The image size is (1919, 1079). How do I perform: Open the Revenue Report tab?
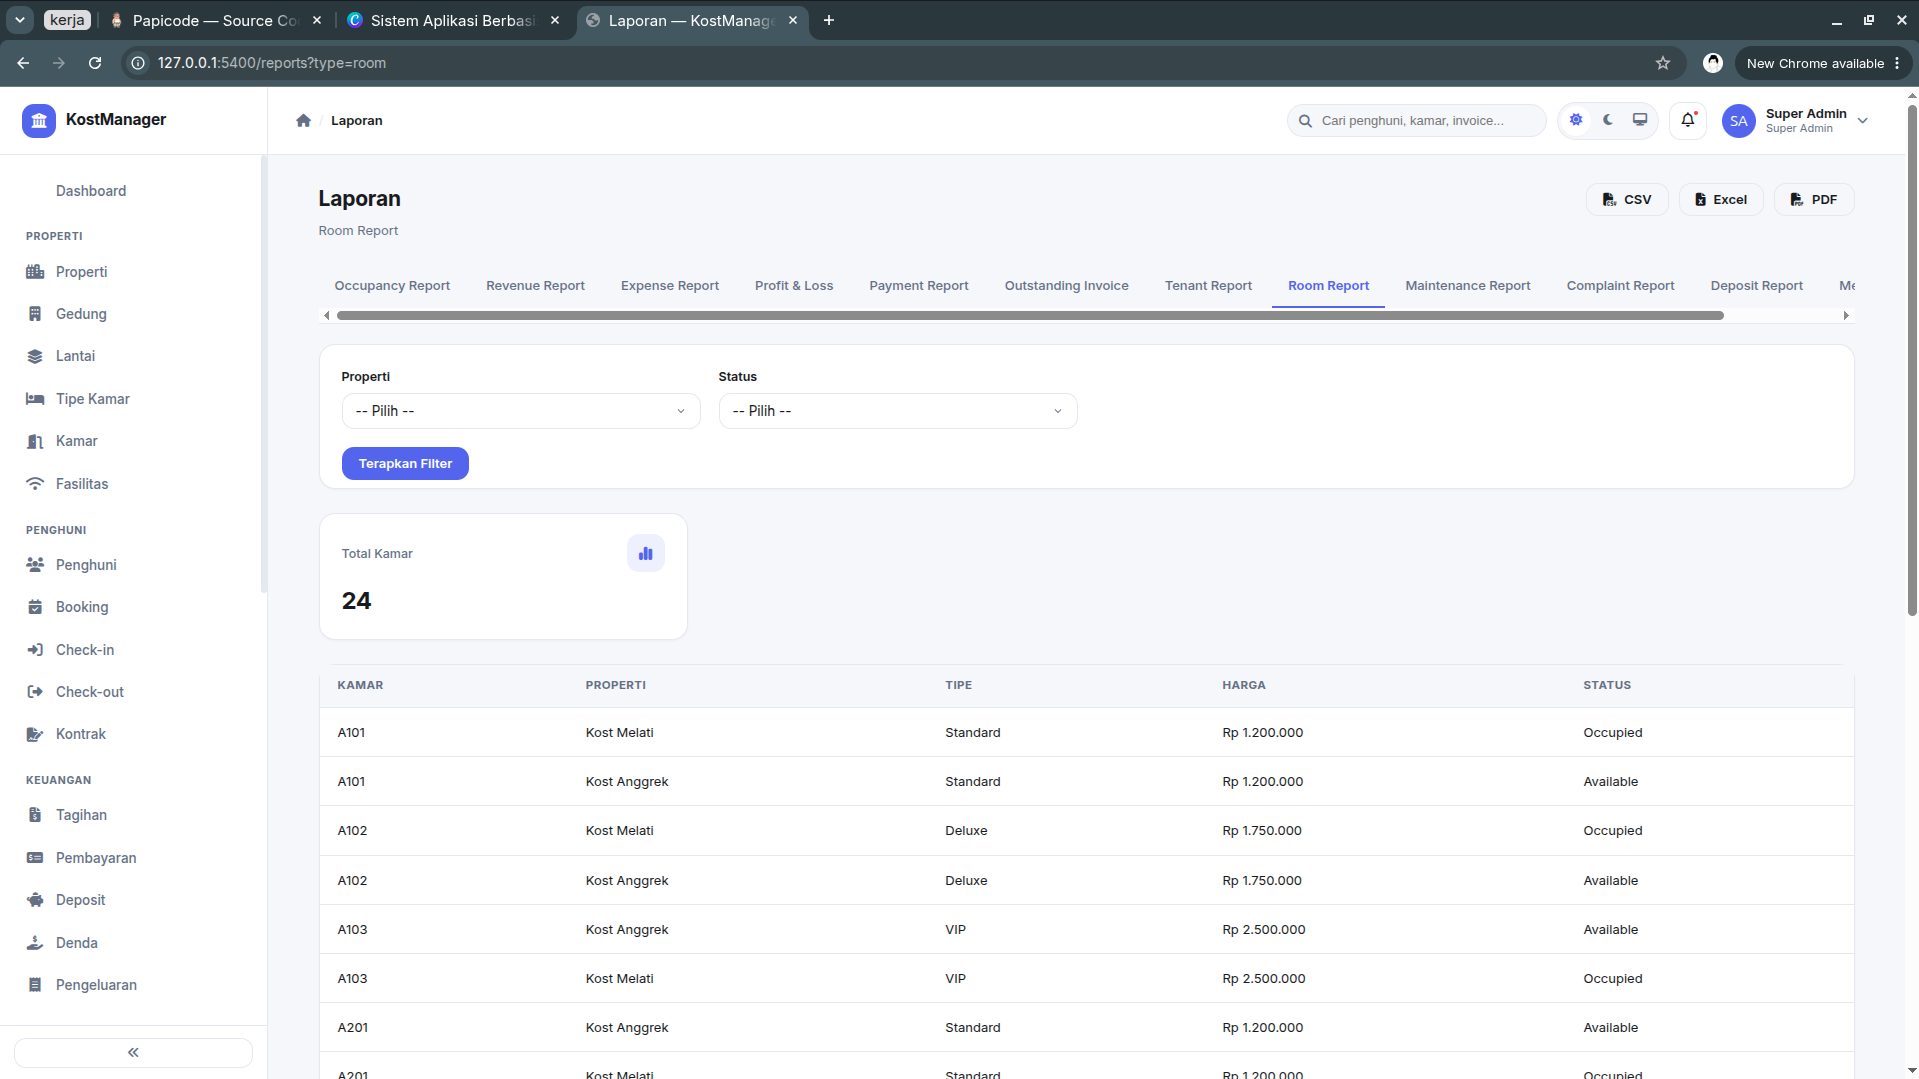pos(535,285)
